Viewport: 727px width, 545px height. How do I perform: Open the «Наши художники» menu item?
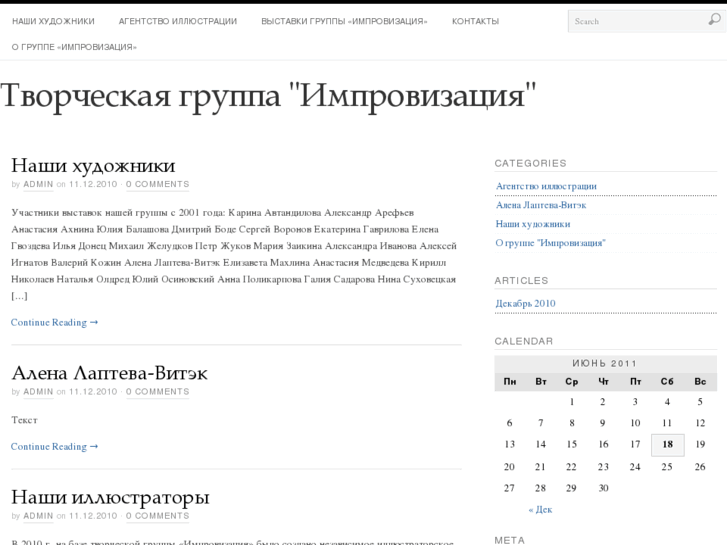53,21
